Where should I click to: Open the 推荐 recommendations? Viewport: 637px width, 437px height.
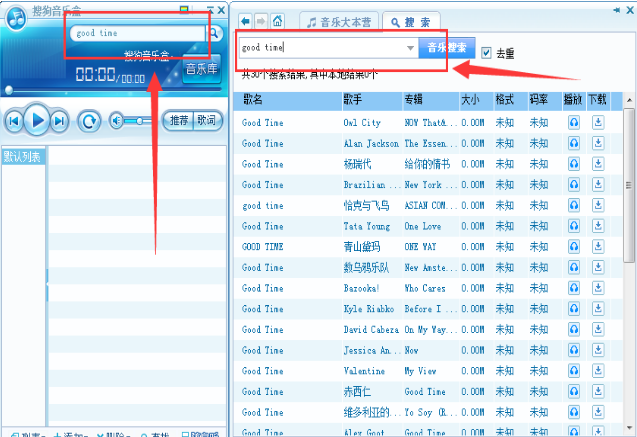coord(178,120)
